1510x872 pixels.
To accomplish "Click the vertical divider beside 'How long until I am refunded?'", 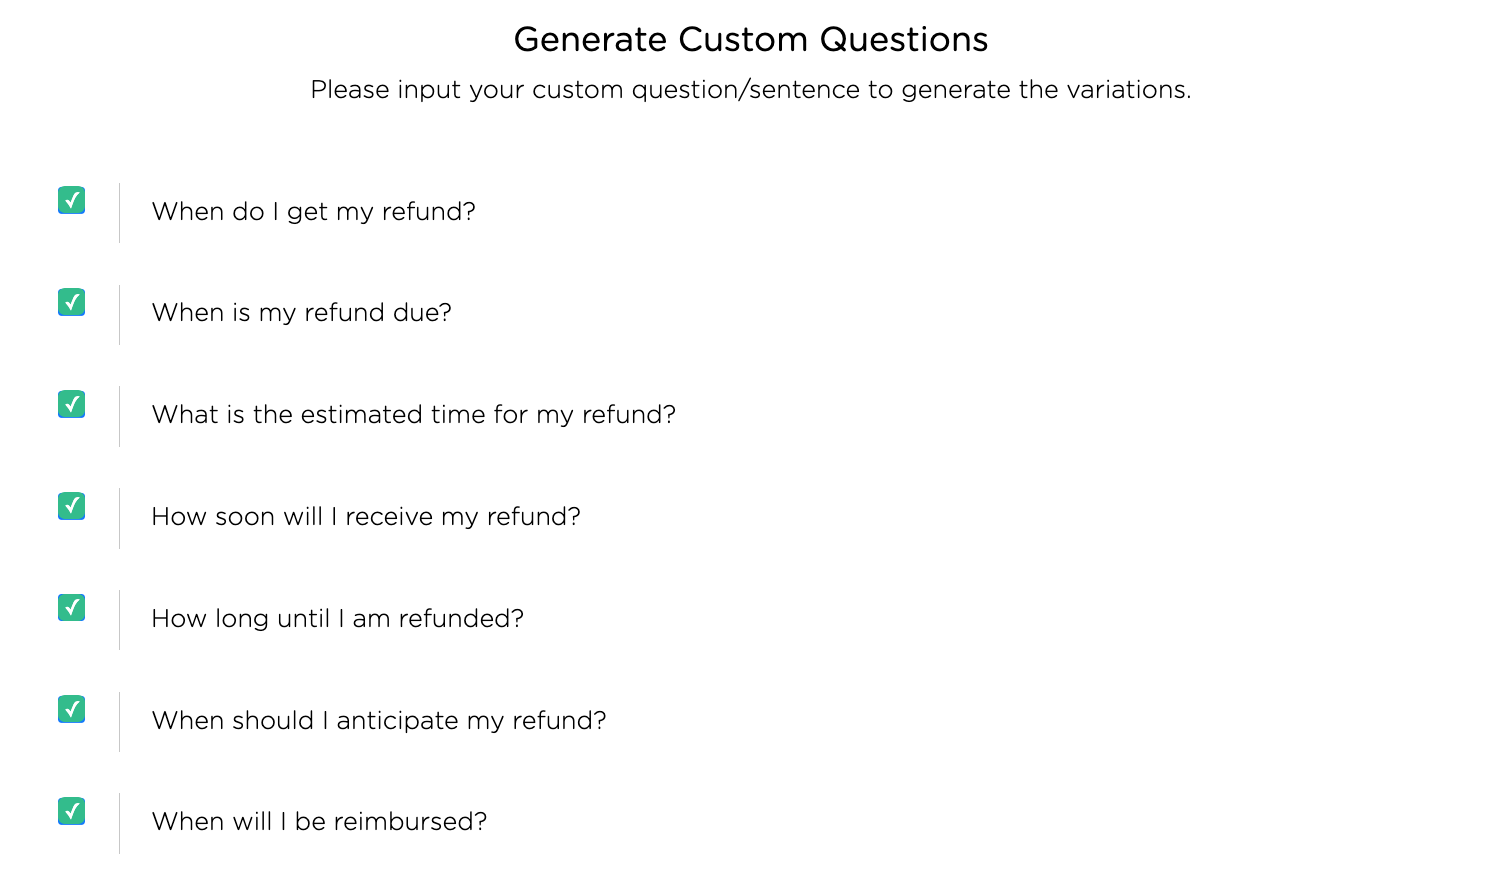I will (119, 619).
